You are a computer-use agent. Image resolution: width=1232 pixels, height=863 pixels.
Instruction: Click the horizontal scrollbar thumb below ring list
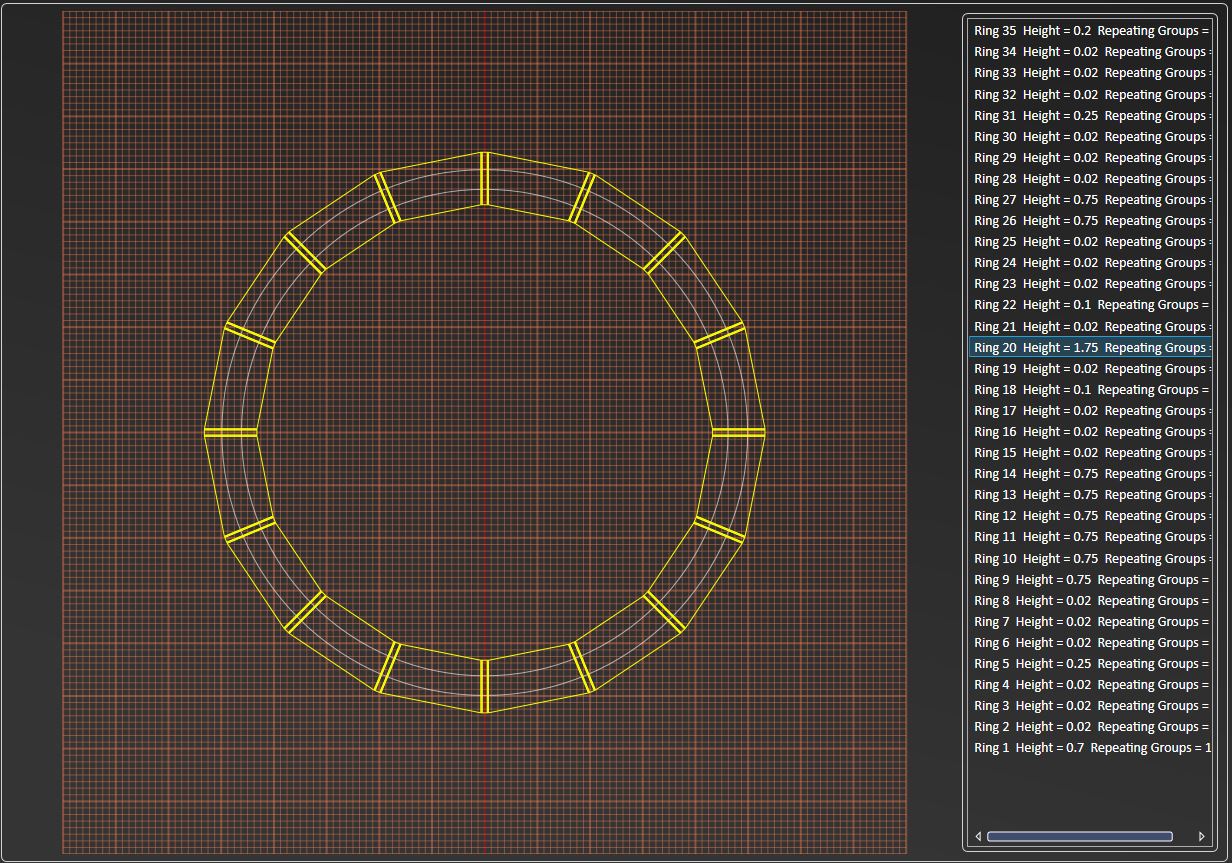(x=1079, y=836)
